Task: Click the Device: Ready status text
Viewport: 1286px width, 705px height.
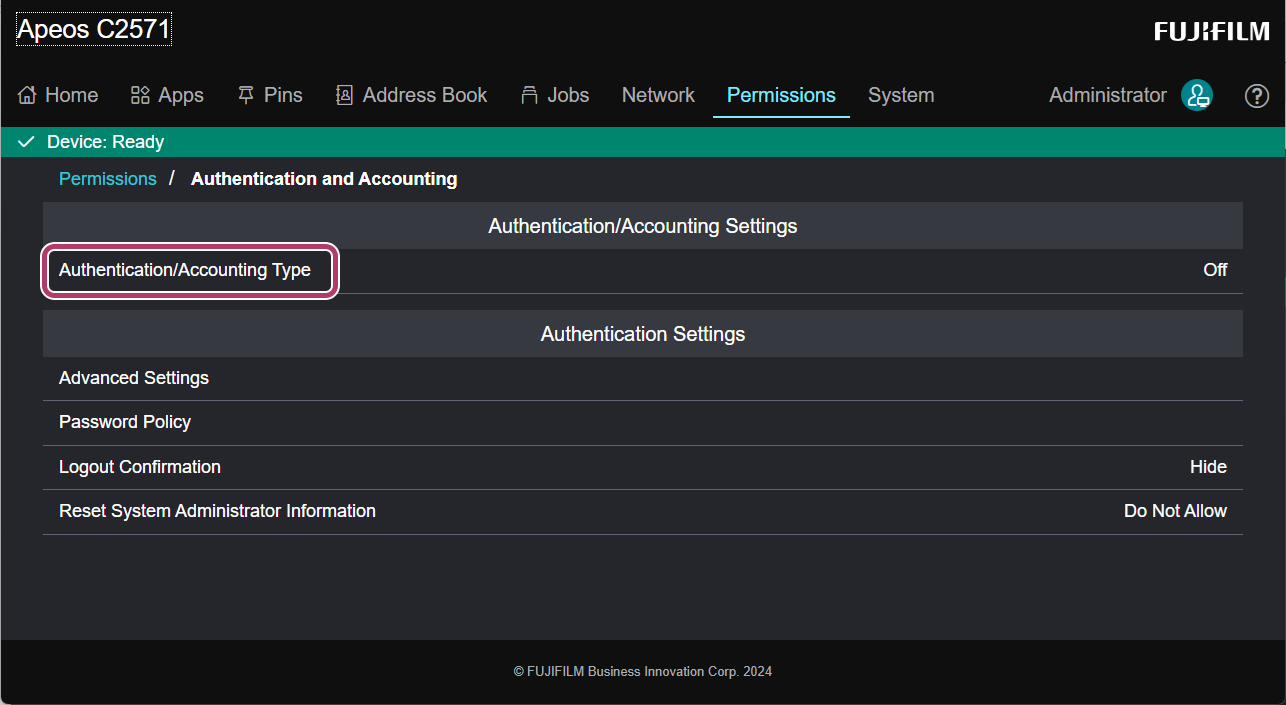Action: (x=105, y=142)
